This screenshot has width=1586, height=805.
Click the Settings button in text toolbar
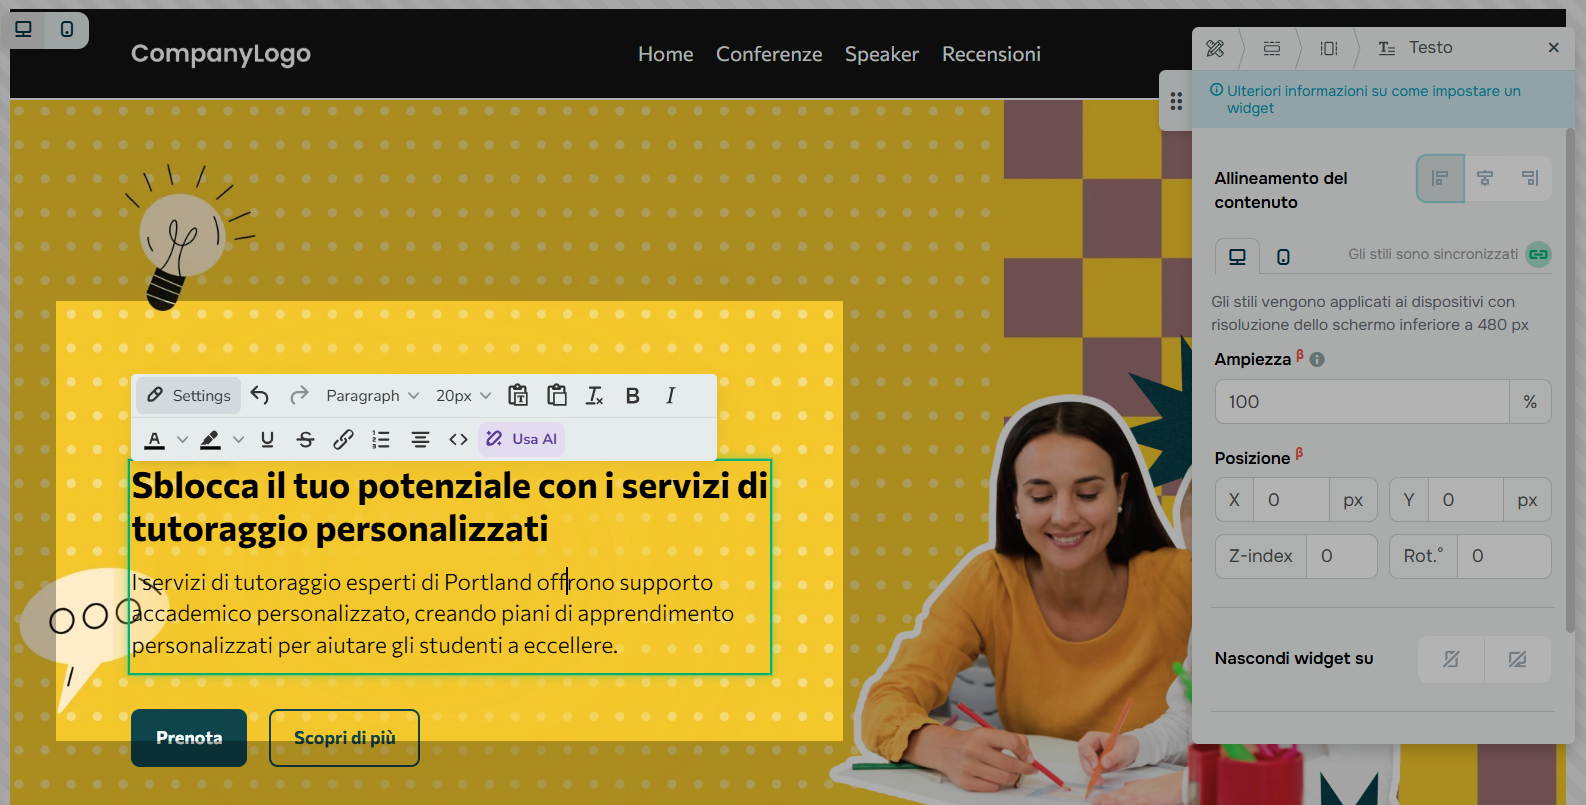(189, 396)
